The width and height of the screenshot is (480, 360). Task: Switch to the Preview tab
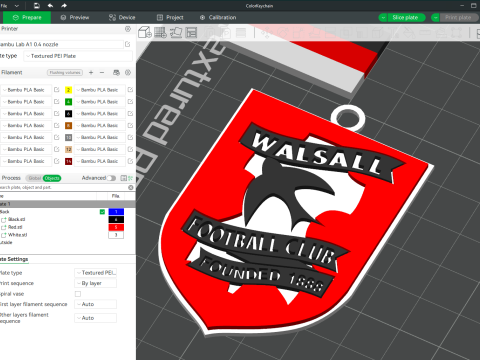(x=75, y=17)
